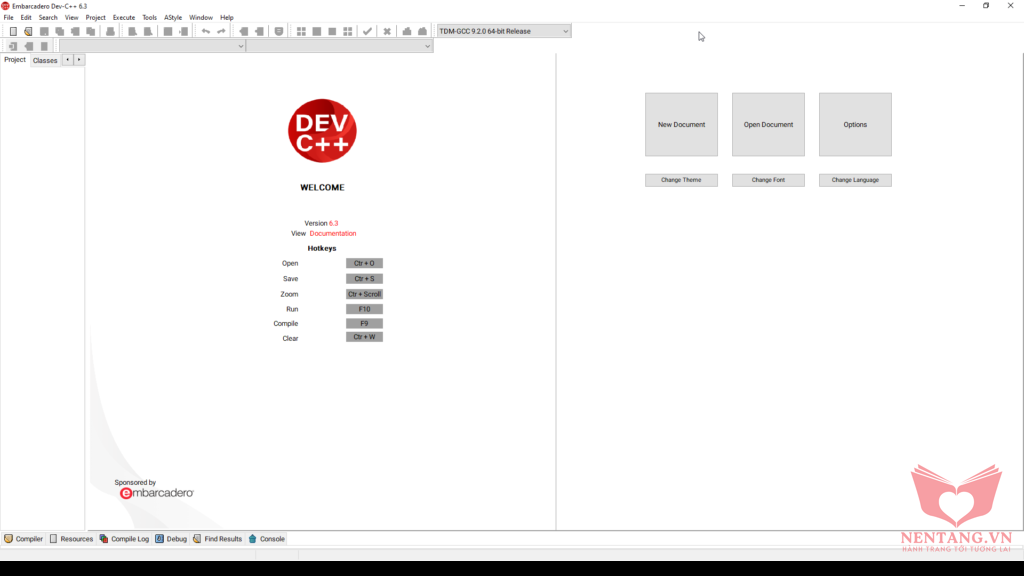Open the AStyle menu
1024x576 pixels.
pyautogui.click(x=173, y=17)
